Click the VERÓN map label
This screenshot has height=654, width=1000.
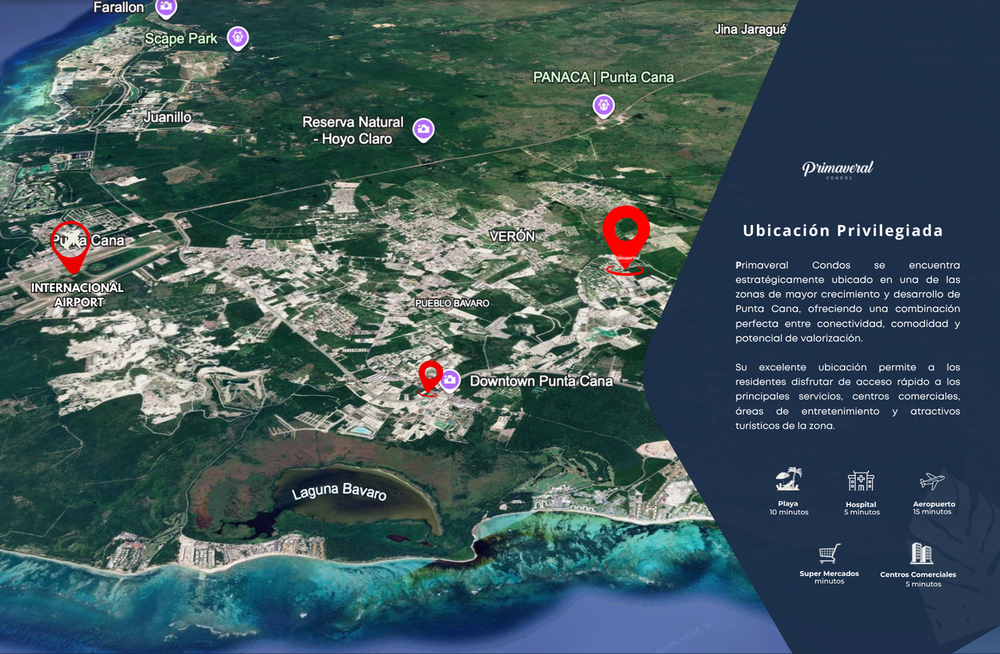tap(512, 236)
